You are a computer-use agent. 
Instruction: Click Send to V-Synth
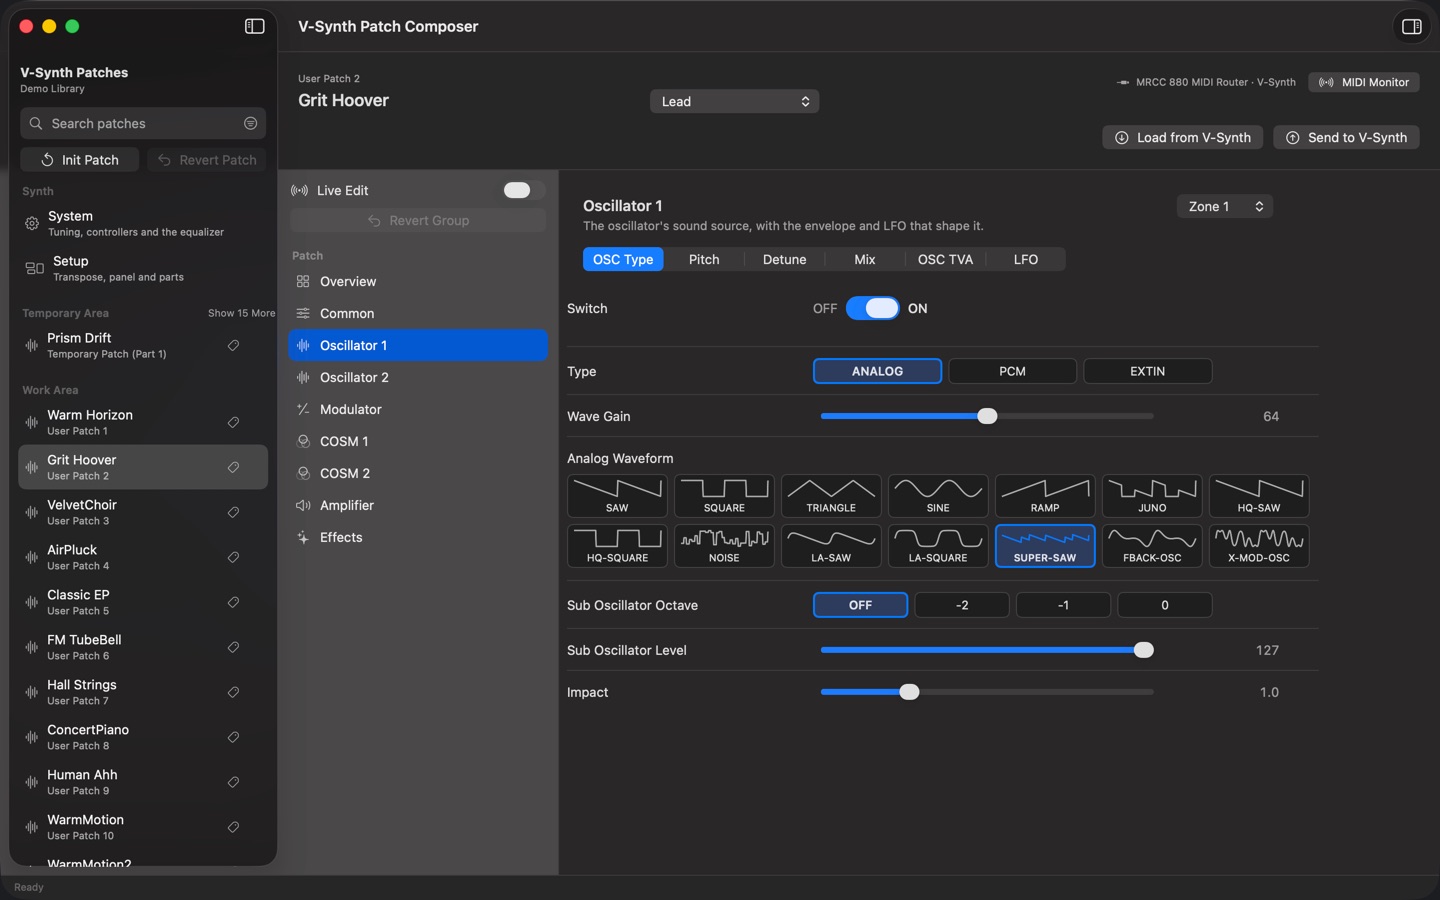(1346, 137)
